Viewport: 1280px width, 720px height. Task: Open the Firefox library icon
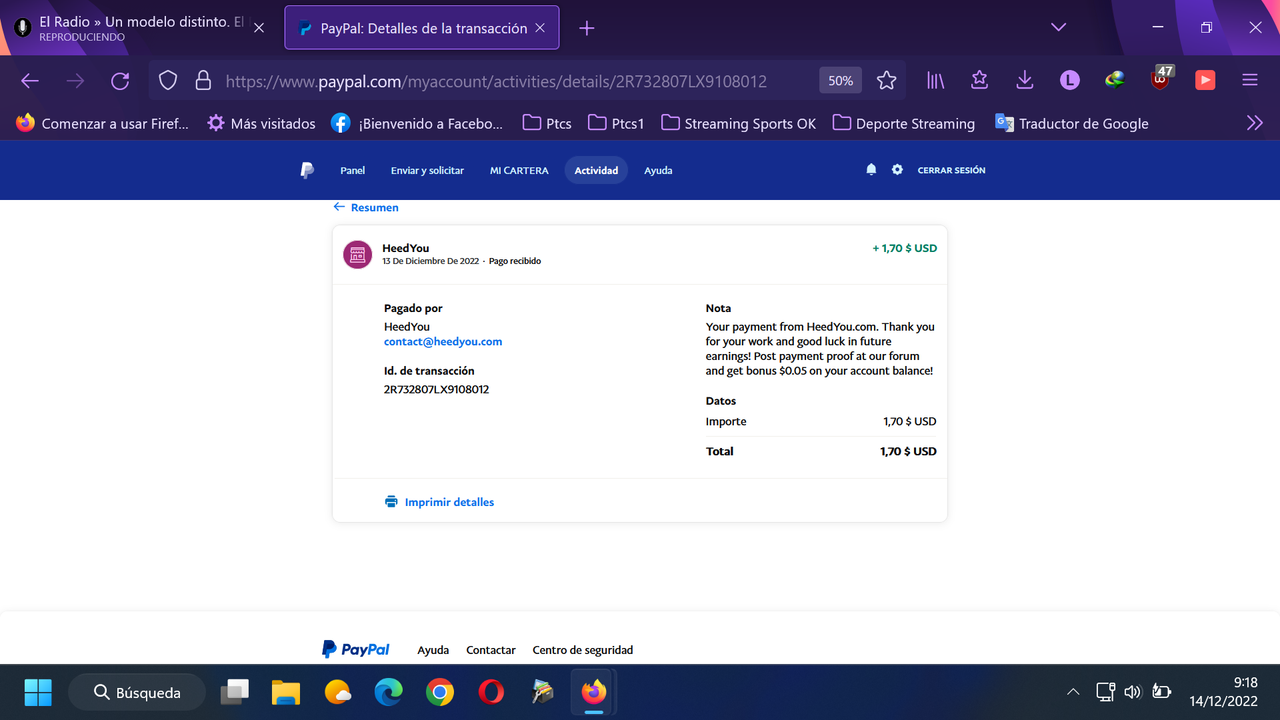(x=935, y=81)
